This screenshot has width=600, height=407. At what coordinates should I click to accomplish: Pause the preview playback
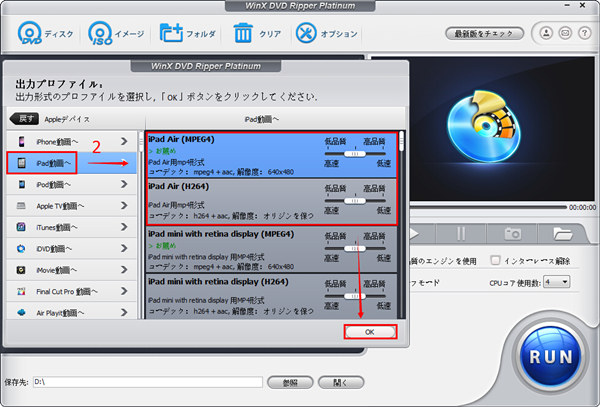pyautogui.click(x=461, y=233)
